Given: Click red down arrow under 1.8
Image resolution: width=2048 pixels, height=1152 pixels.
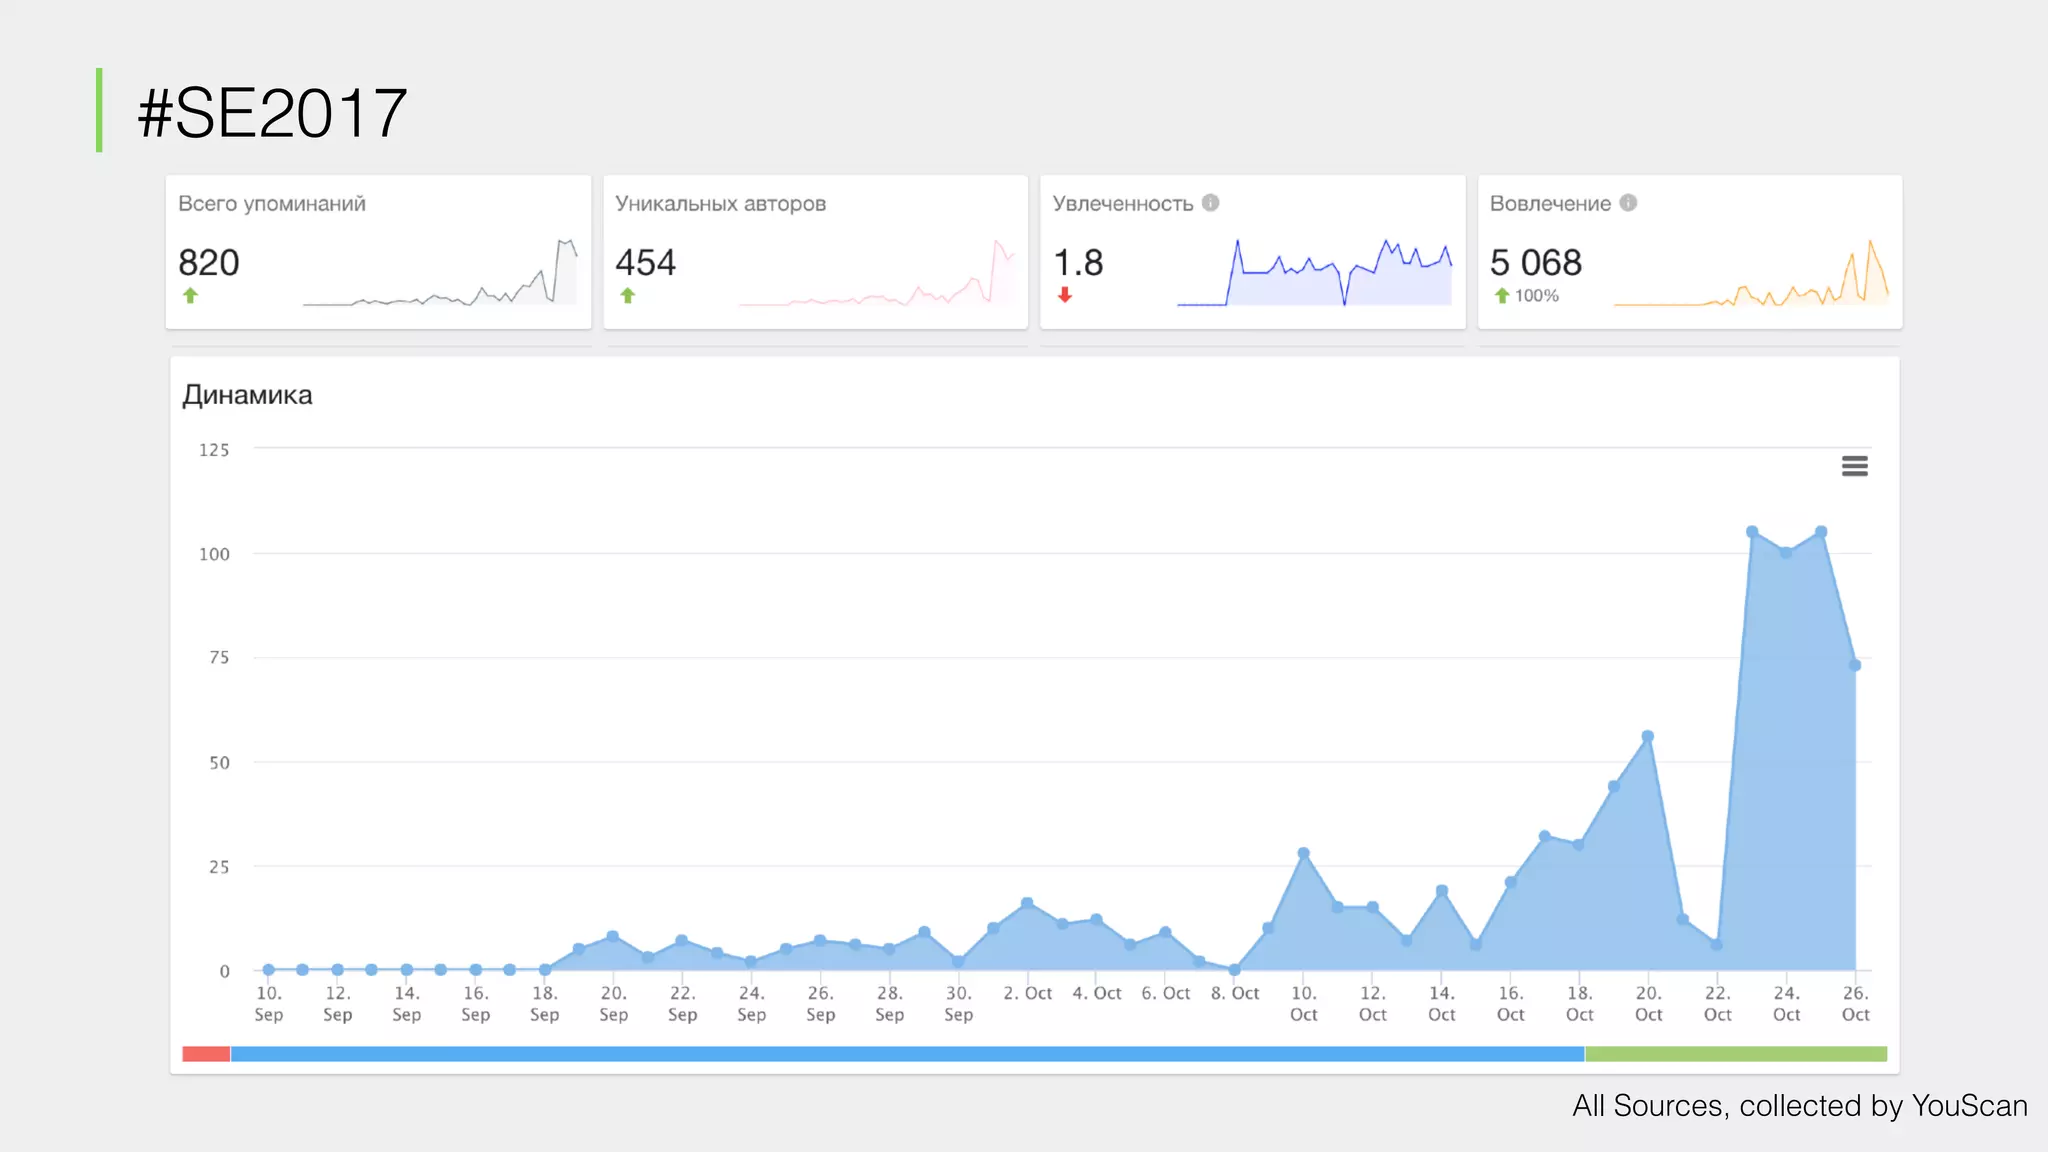Looking at the screenshot, I should [1065, 295].
